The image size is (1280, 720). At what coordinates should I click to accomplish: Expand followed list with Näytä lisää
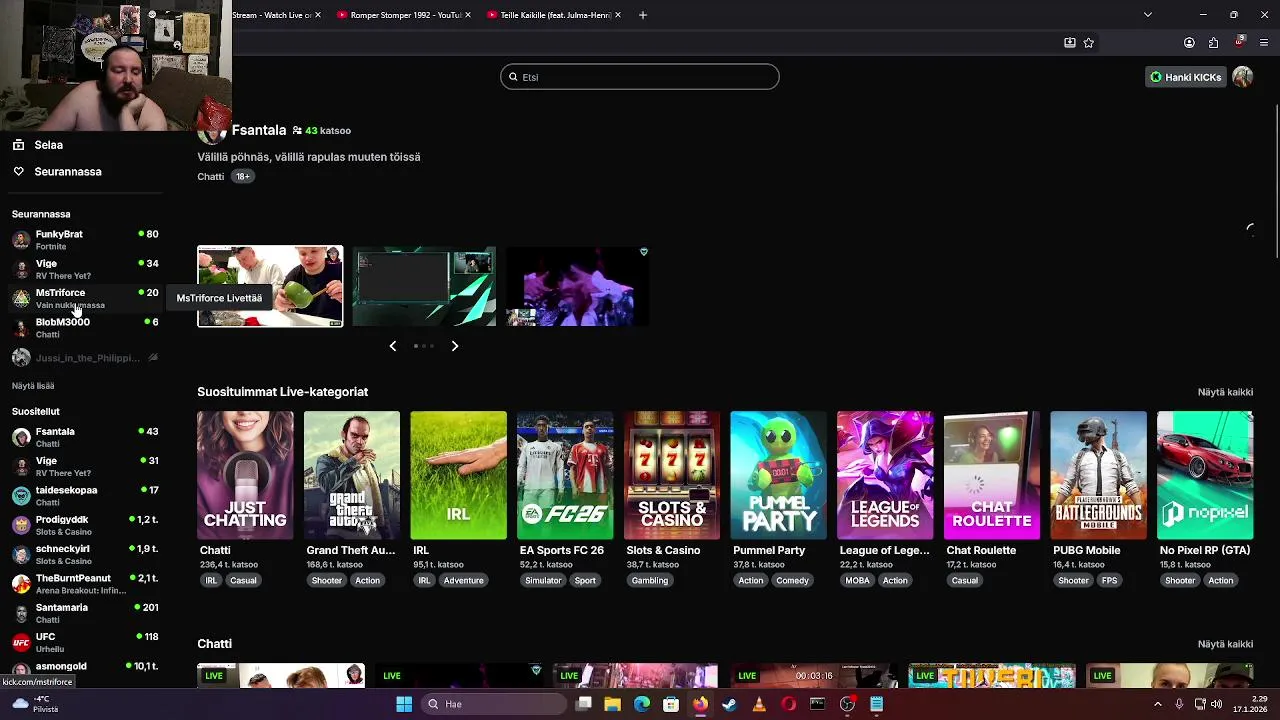(x=33, y=386)
